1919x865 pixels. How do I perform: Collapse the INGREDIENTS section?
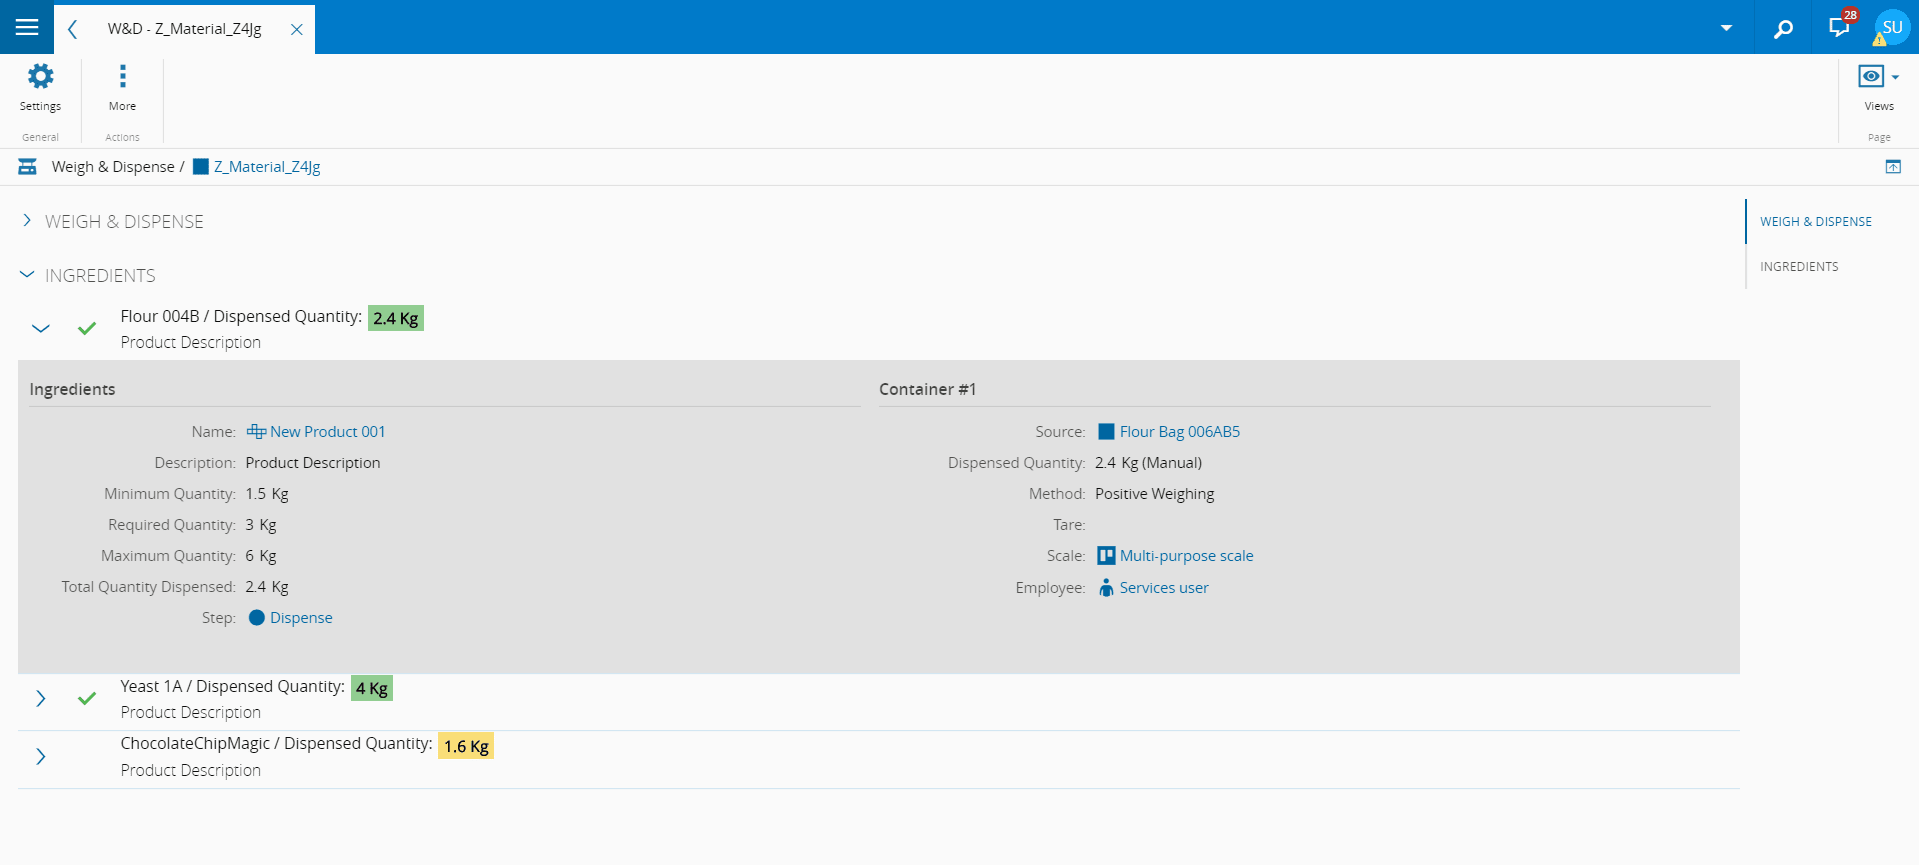pos(27,274)
